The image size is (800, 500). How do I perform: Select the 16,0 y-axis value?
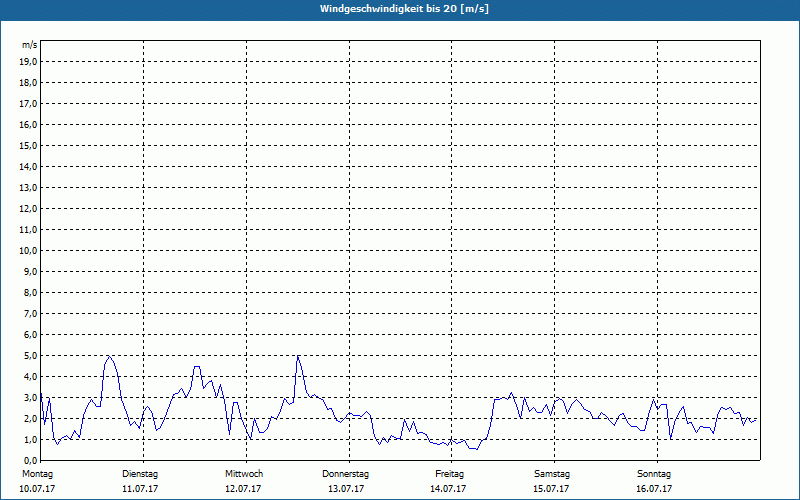coord(28,124)
